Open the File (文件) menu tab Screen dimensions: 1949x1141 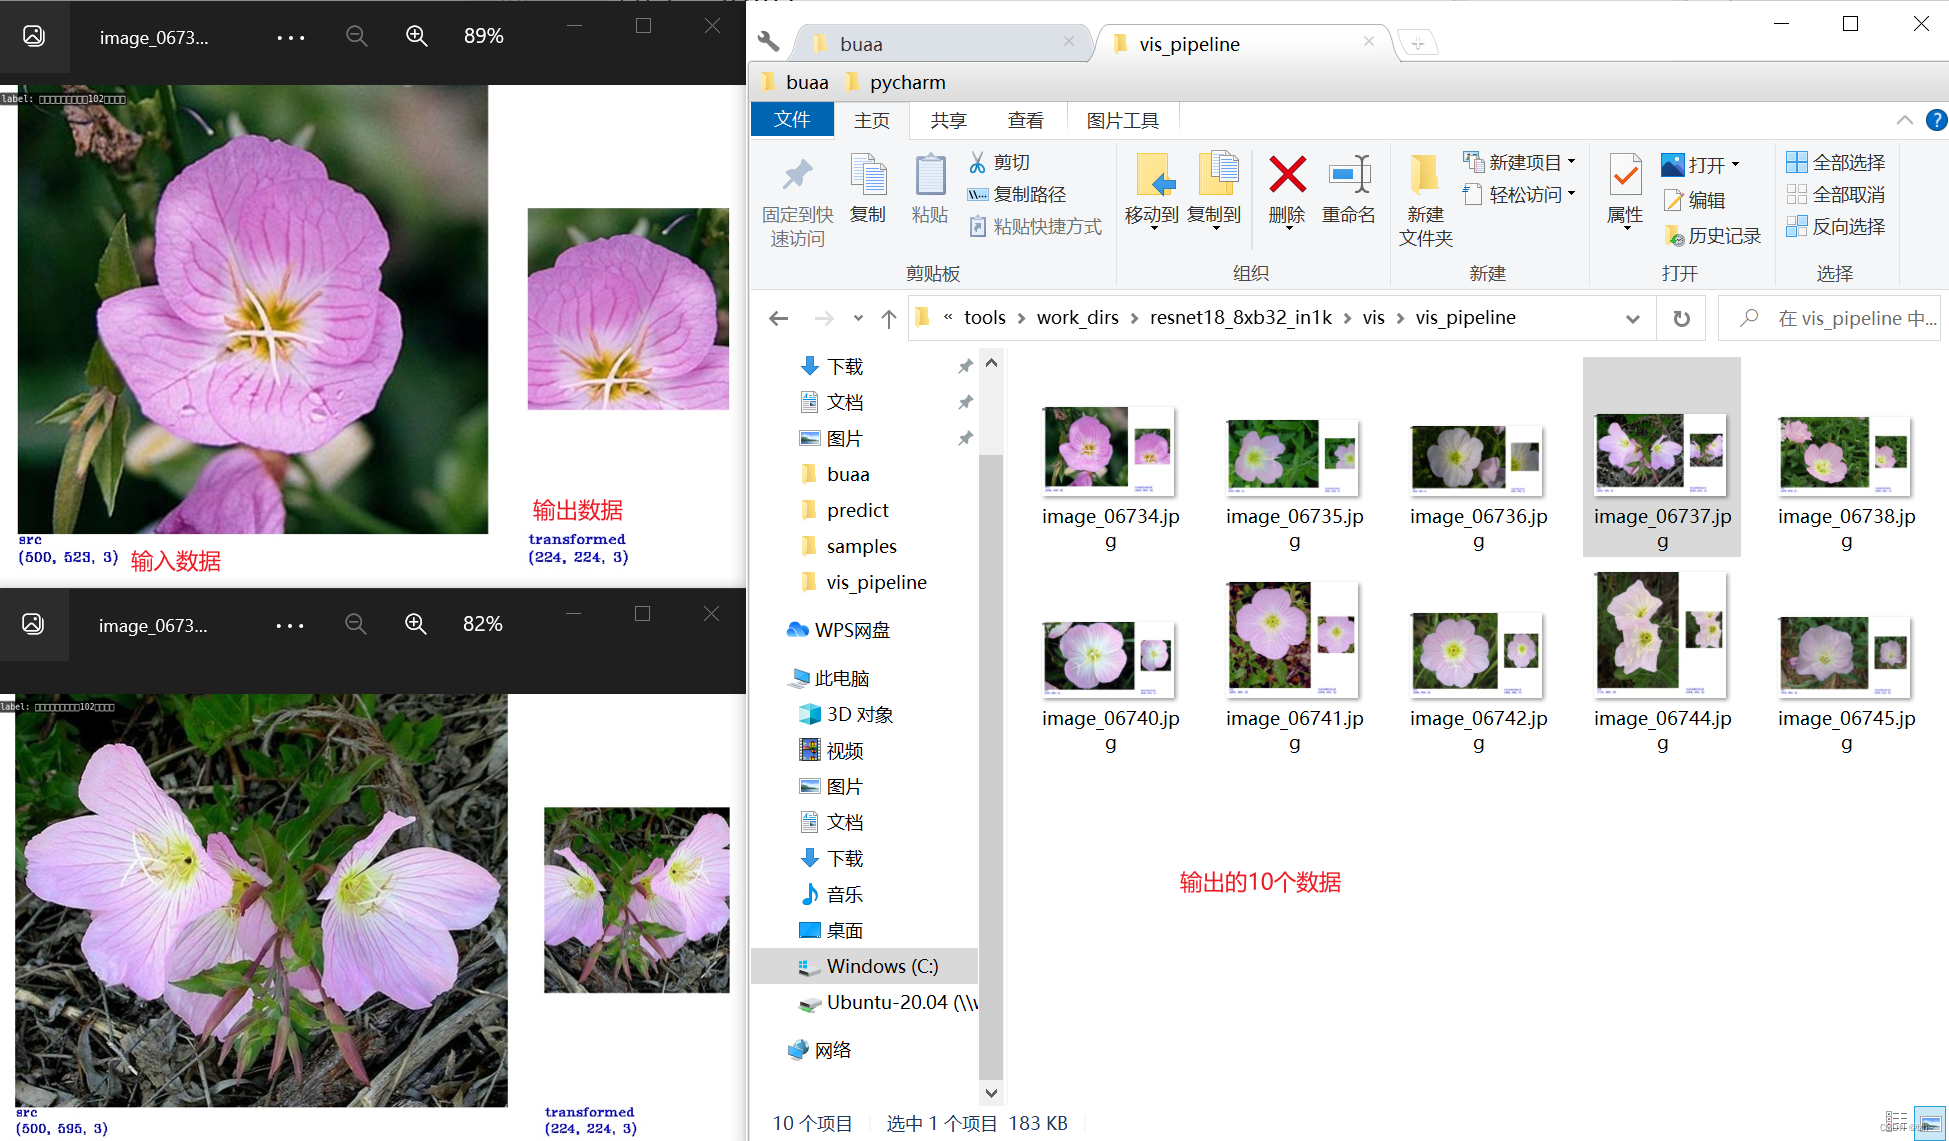792,119
